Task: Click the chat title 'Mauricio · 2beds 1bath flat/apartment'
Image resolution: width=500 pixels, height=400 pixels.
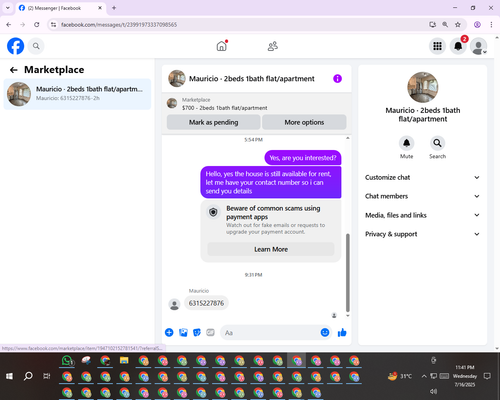Action: 252,79
